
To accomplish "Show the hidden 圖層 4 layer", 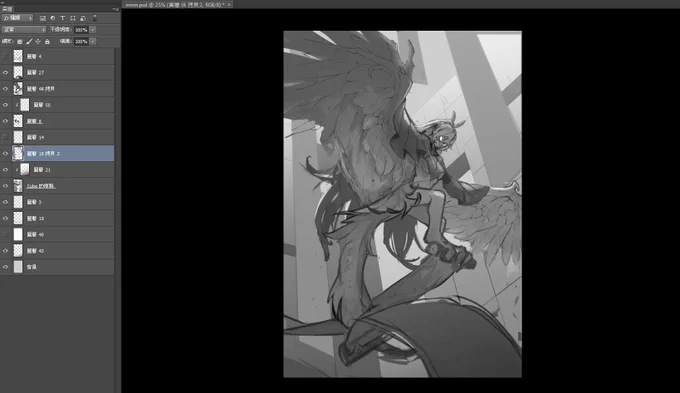I will click(x=5, y=56).
